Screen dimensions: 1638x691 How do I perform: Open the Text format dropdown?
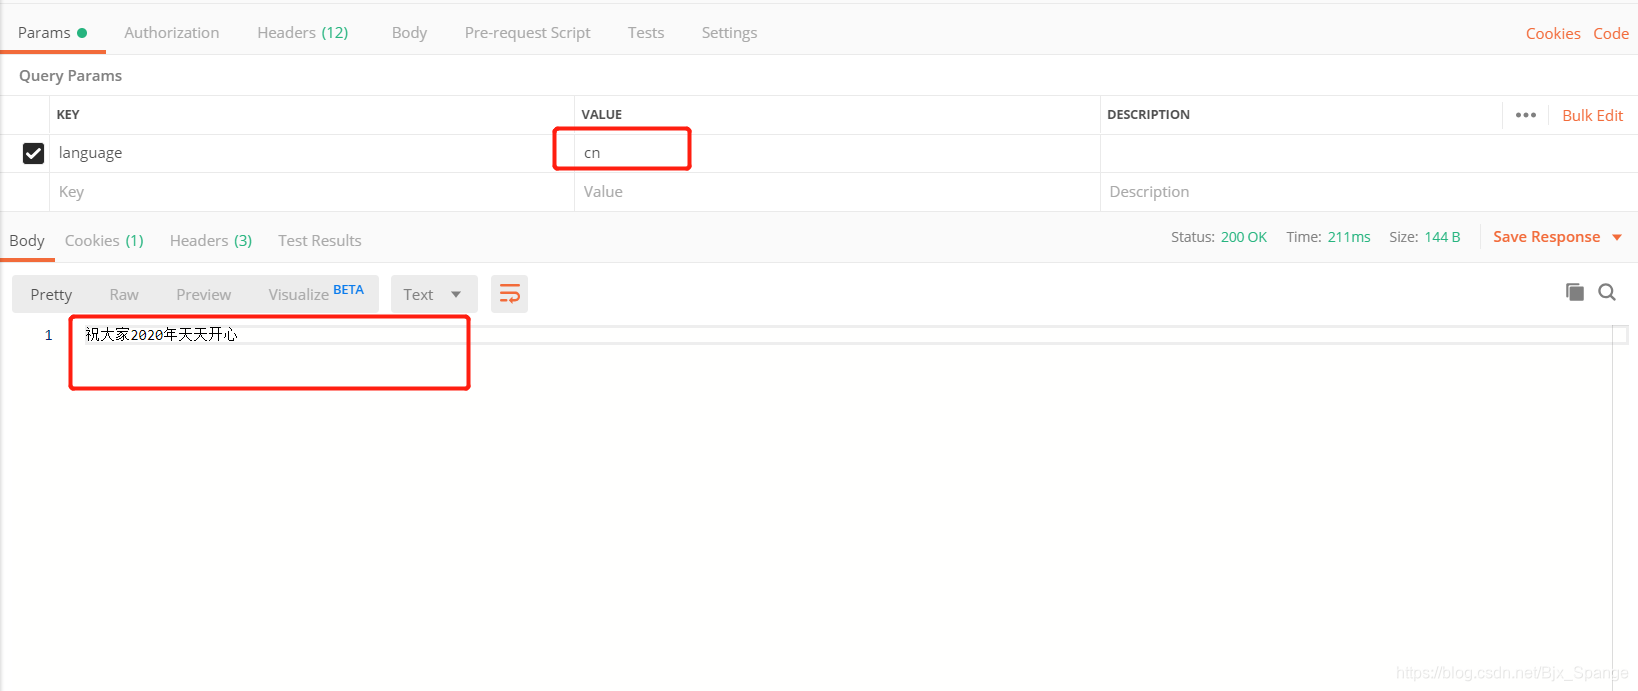434,294
